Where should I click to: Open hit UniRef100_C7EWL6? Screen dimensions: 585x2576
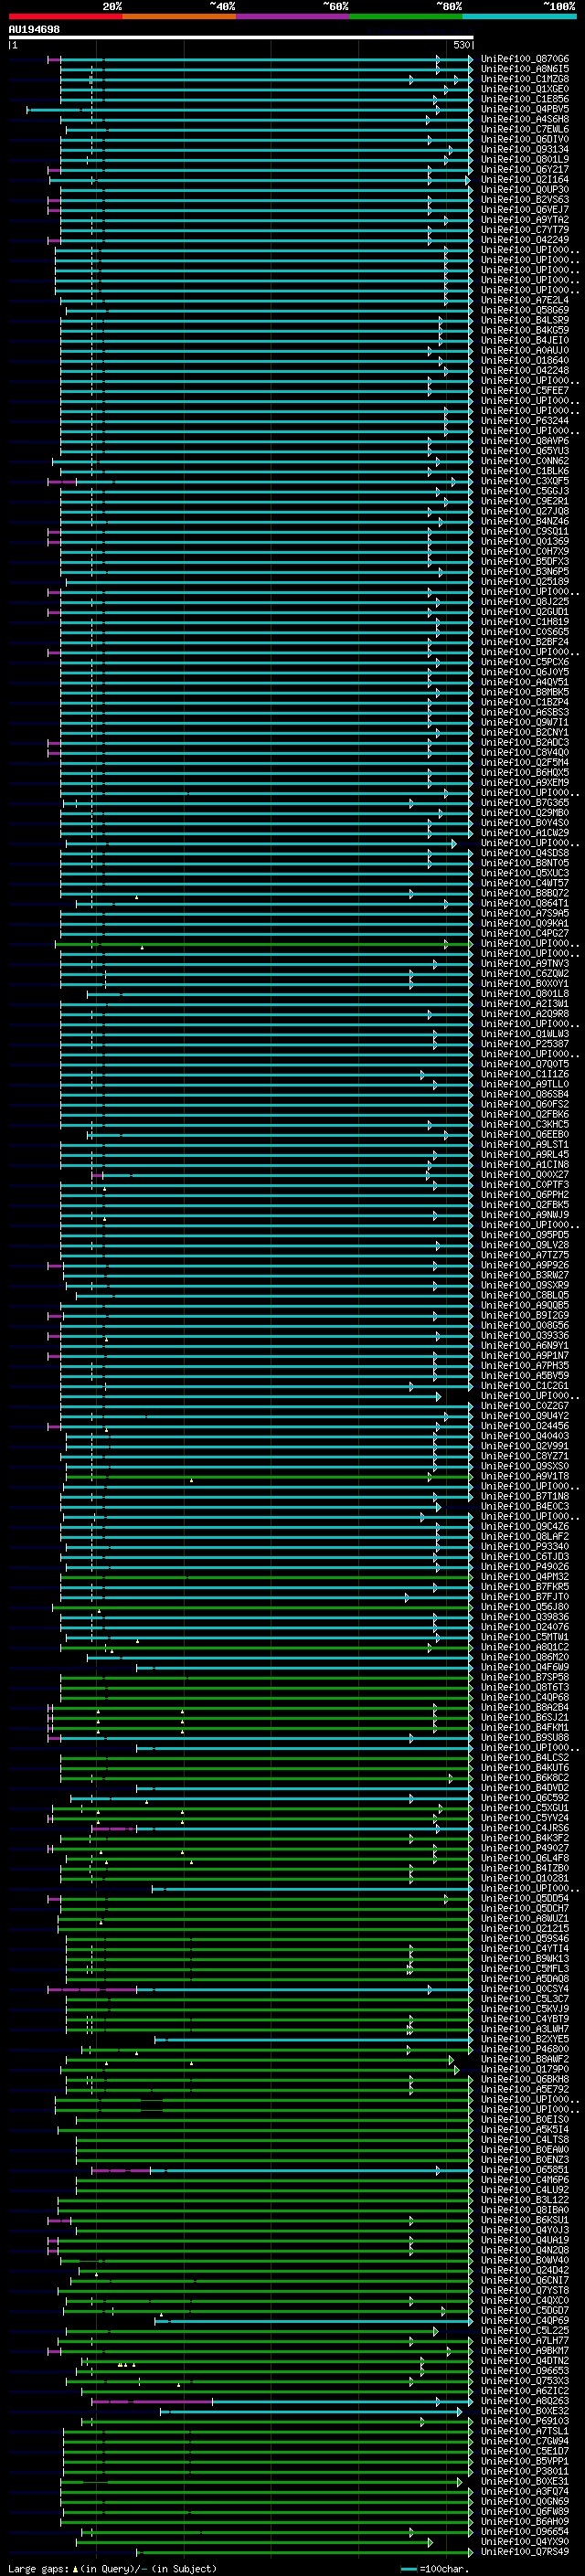tap(525, 129)
